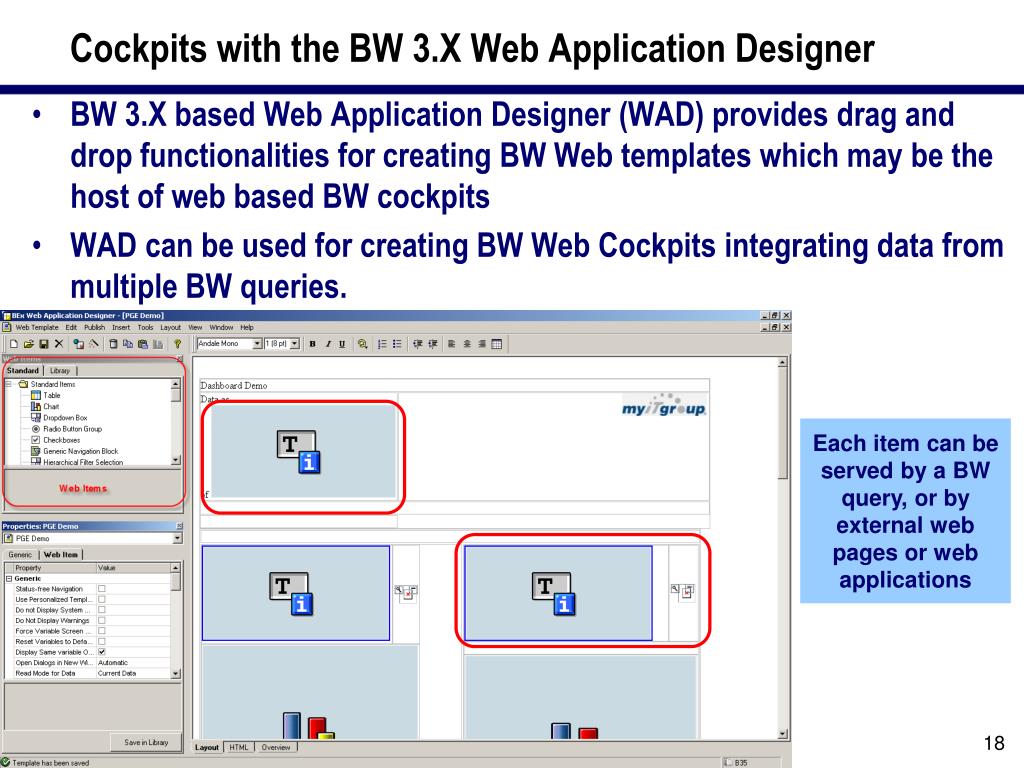Image resolution: width=1024 pixels, height=768 pixels.
Task: Tick the Force Variable Screen checkbox
Action: [x=102, y=631]
